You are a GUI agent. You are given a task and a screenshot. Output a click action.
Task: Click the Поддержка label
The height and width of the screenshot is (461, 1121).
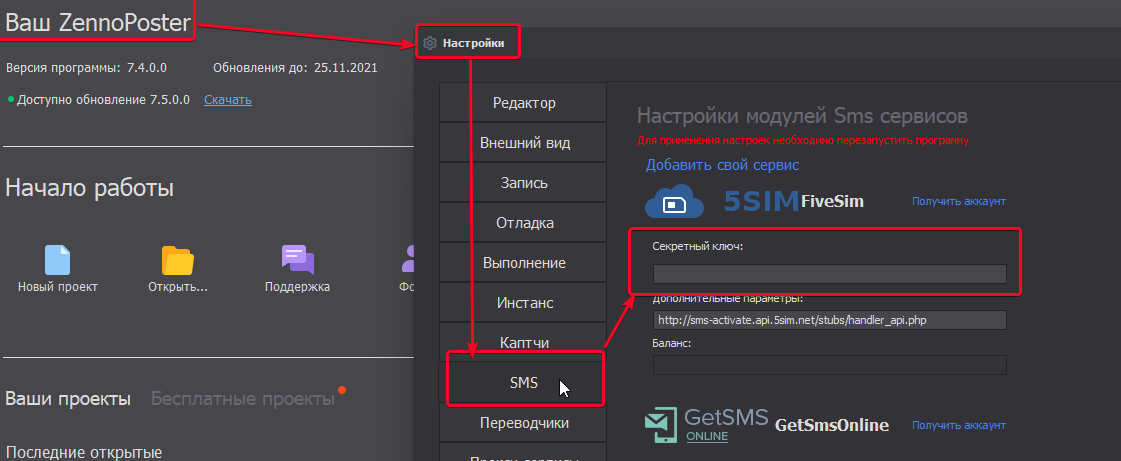(297, 287)
